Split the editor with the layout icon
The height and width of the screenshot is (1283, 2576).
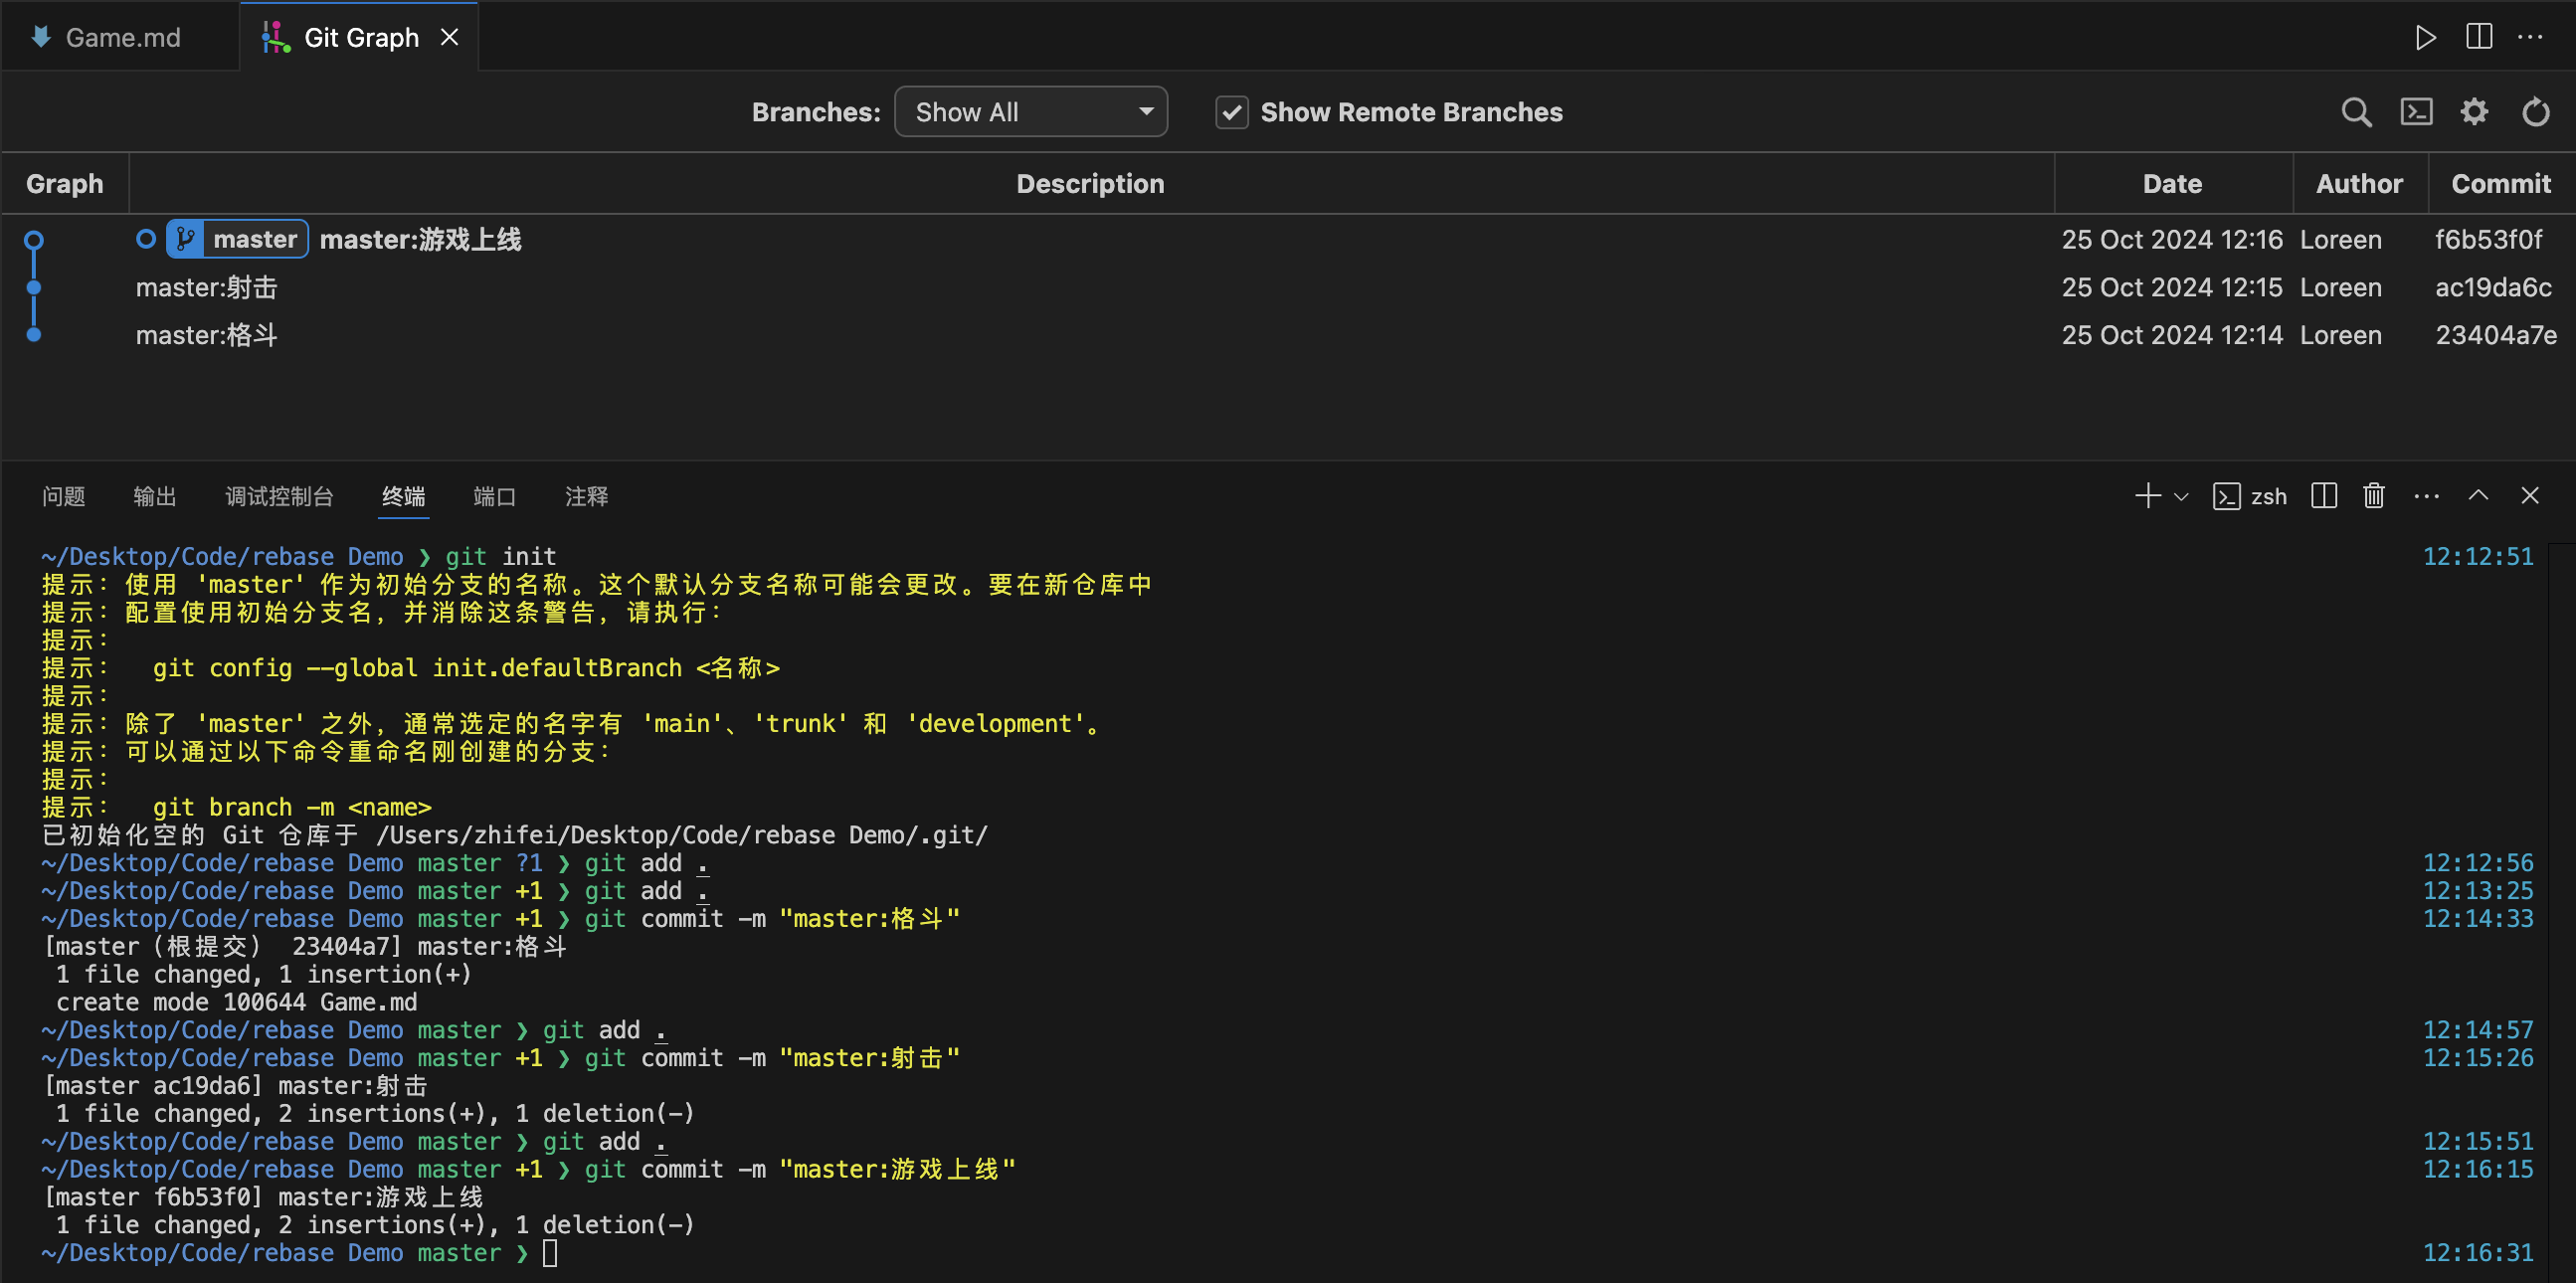[x=2479, y=37]
